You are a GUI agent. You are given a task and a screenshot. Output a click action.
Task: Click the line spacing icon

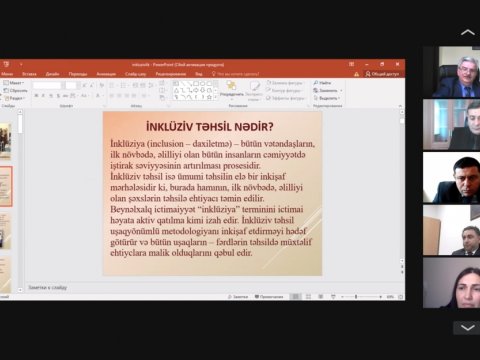pos(151,86)
